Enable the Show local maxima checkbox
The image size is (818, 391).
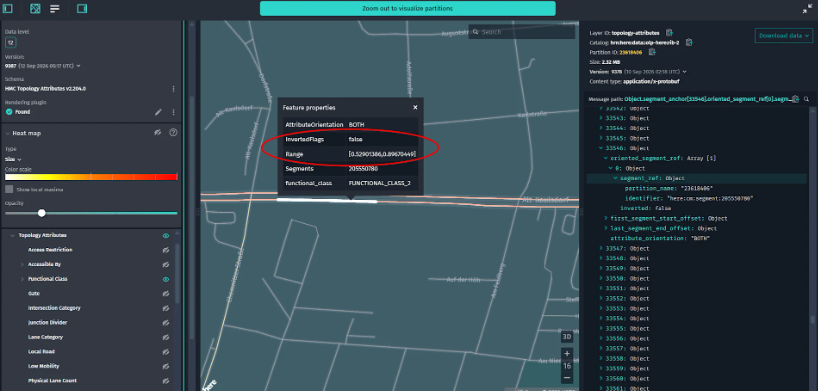pyautogui.click(x=9, y=189)
